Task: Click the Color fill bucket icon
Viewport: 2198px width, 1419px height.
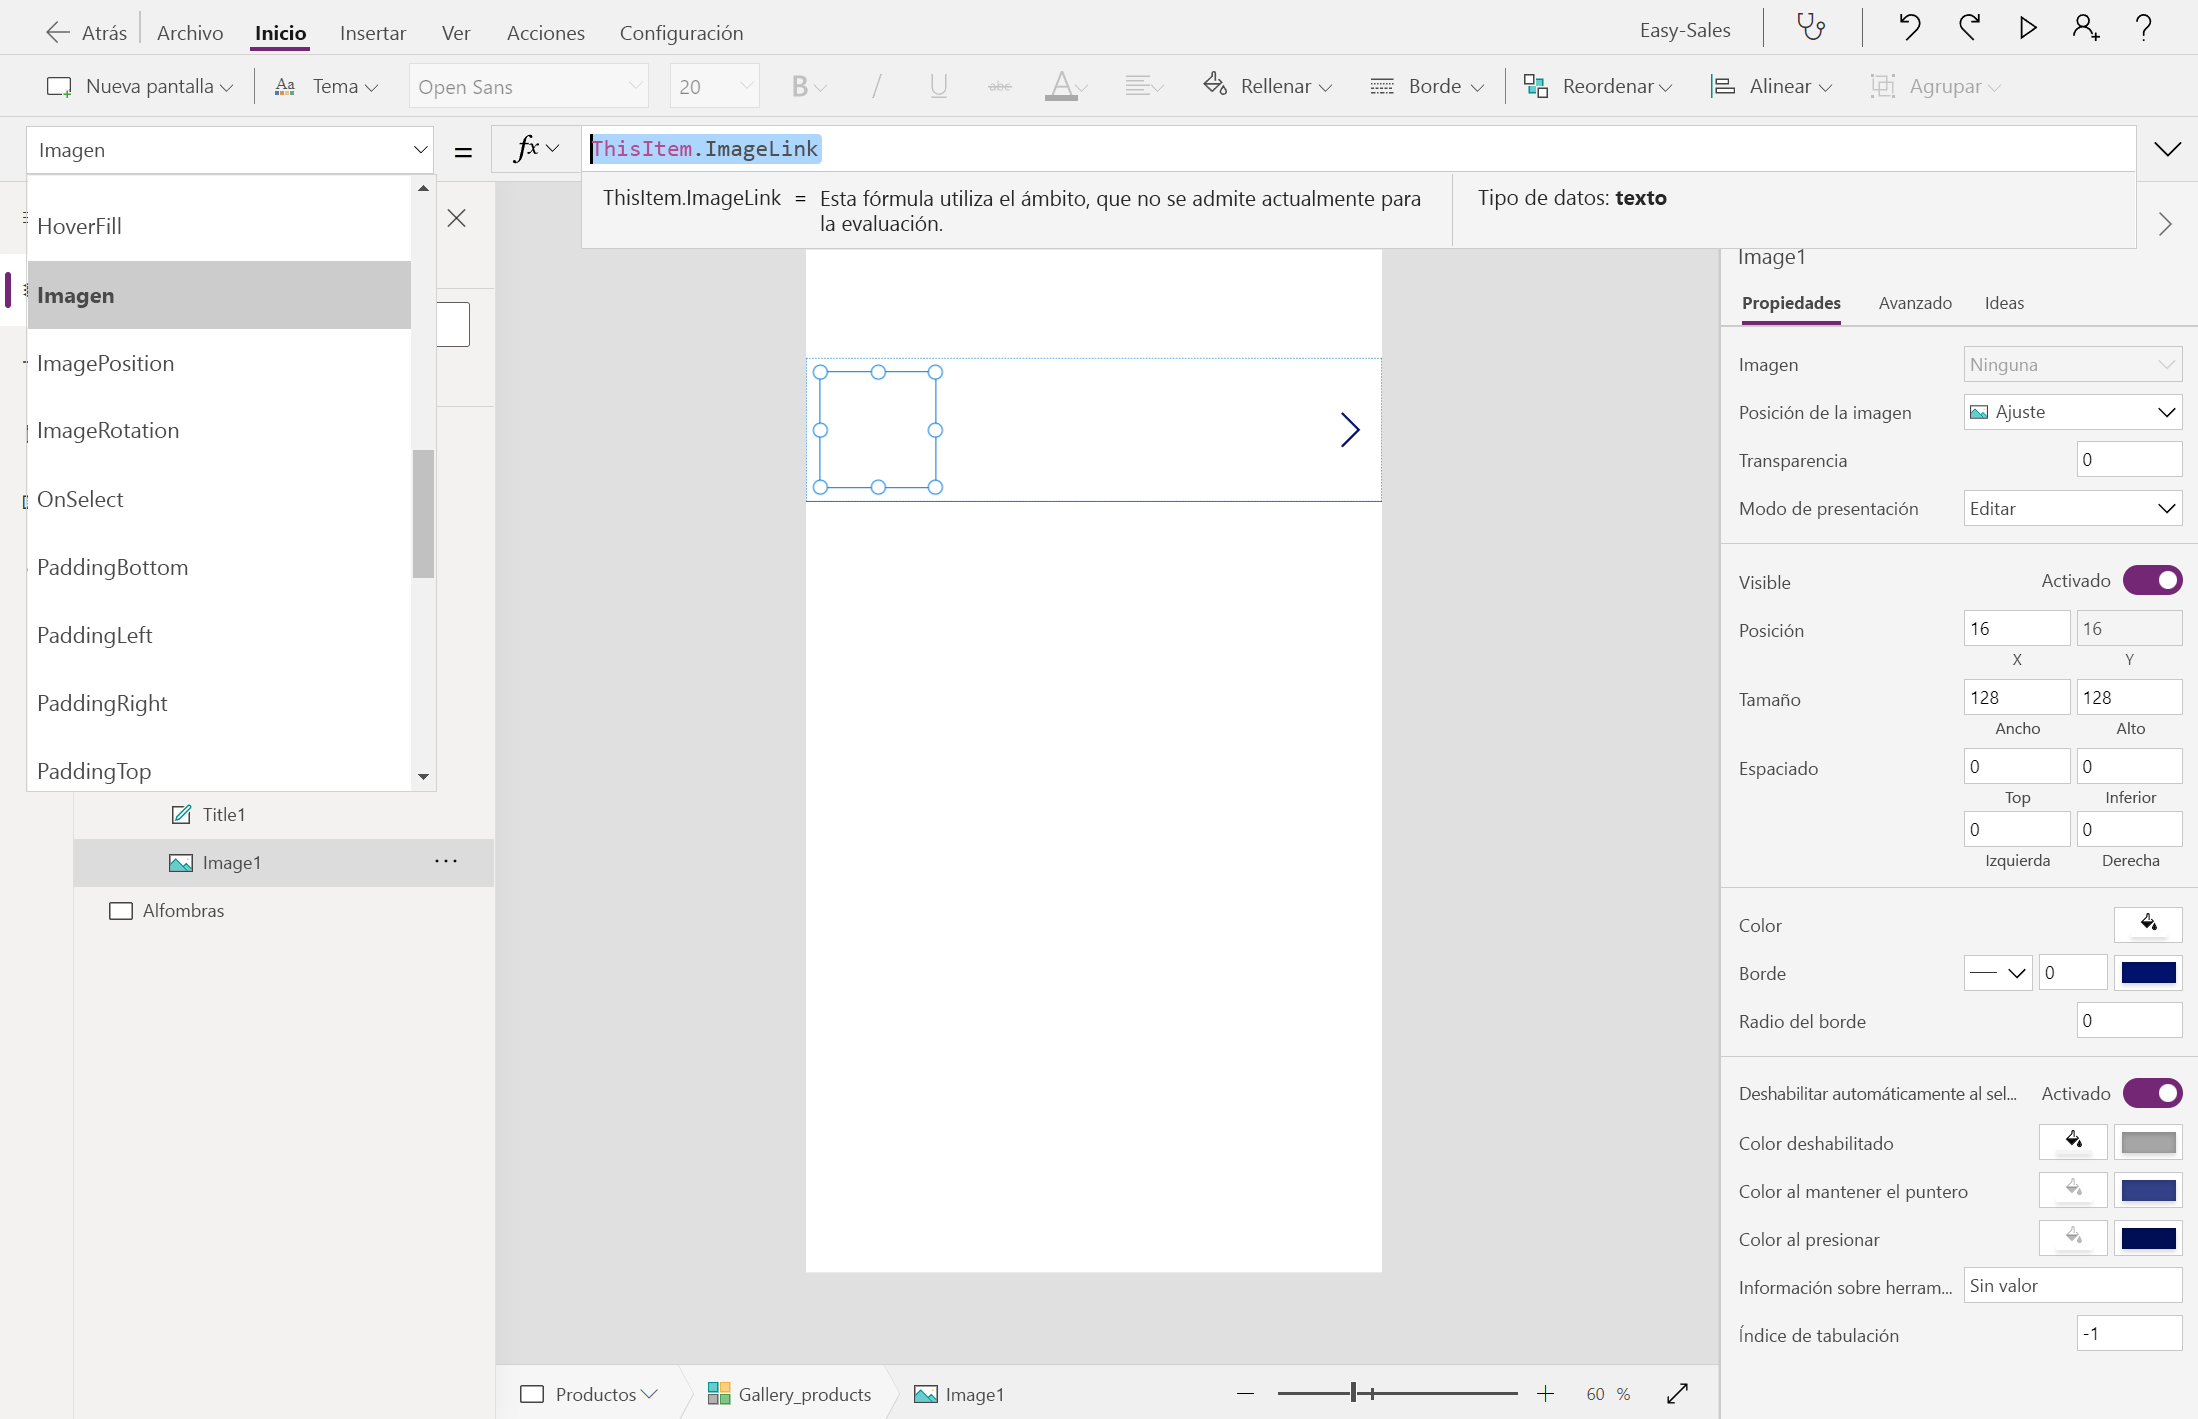Action: (2148, 924)
